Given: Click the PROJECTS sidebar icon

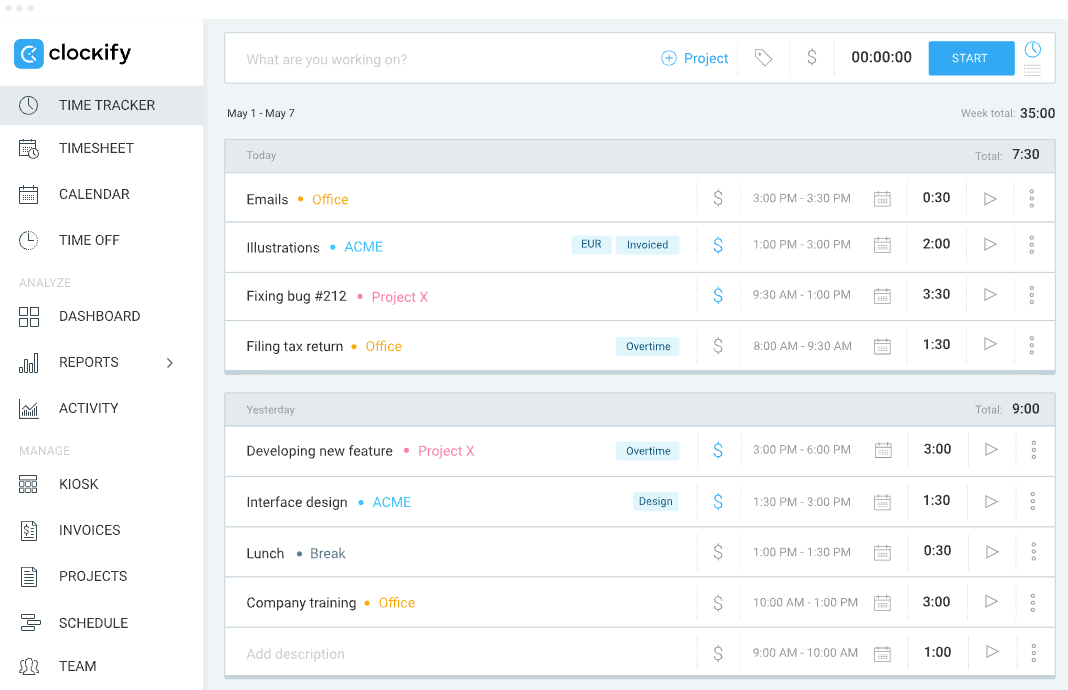Looking at the screenshot, I should pyautogui.click(x=29, y=577).
